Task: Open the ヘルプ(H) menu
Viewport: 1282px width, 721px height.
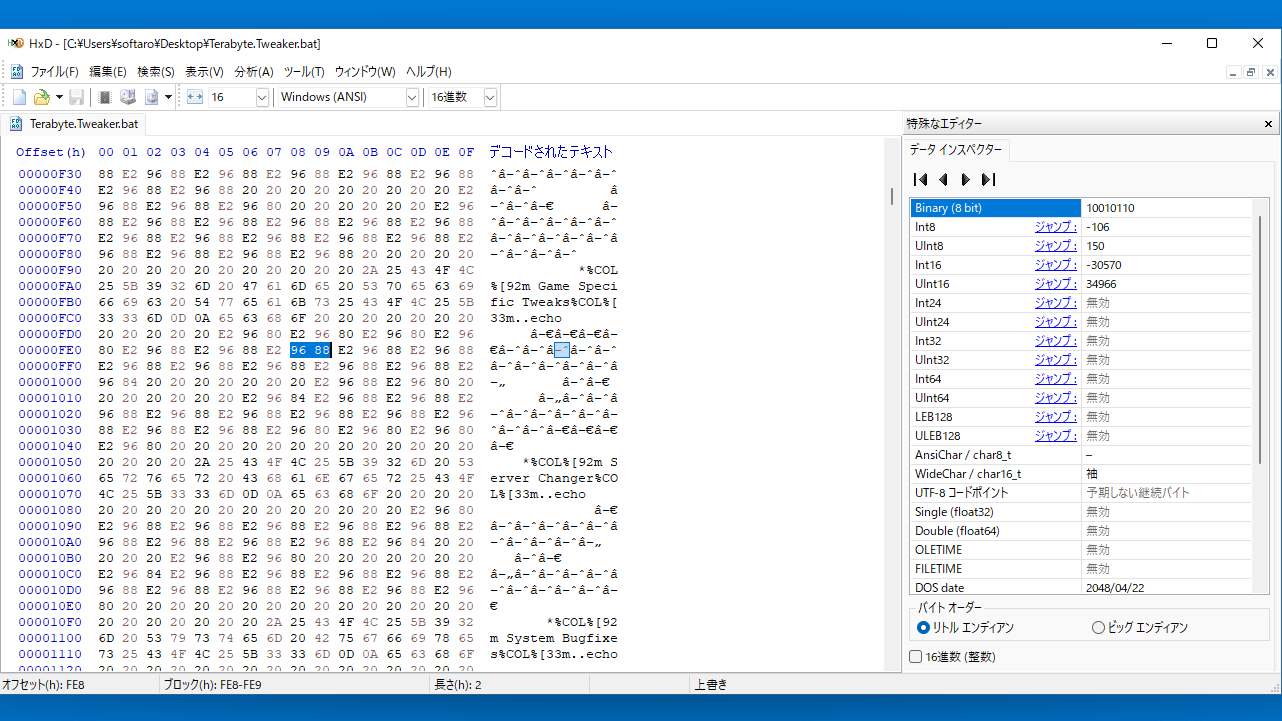Action: (429, 72)
